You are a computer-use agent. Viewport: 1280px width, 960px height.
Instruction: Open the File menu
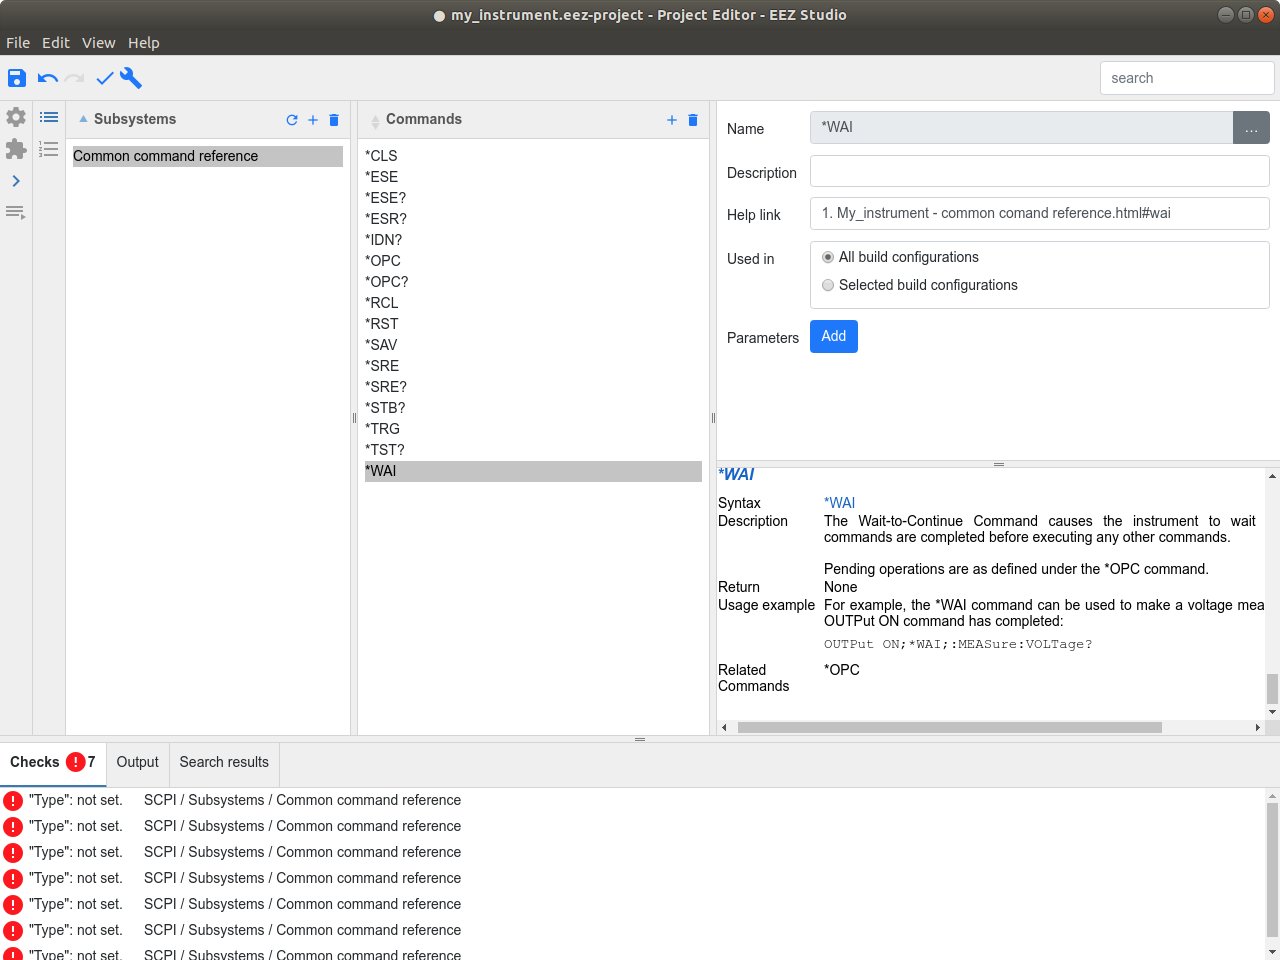click(x=18, y=43)
